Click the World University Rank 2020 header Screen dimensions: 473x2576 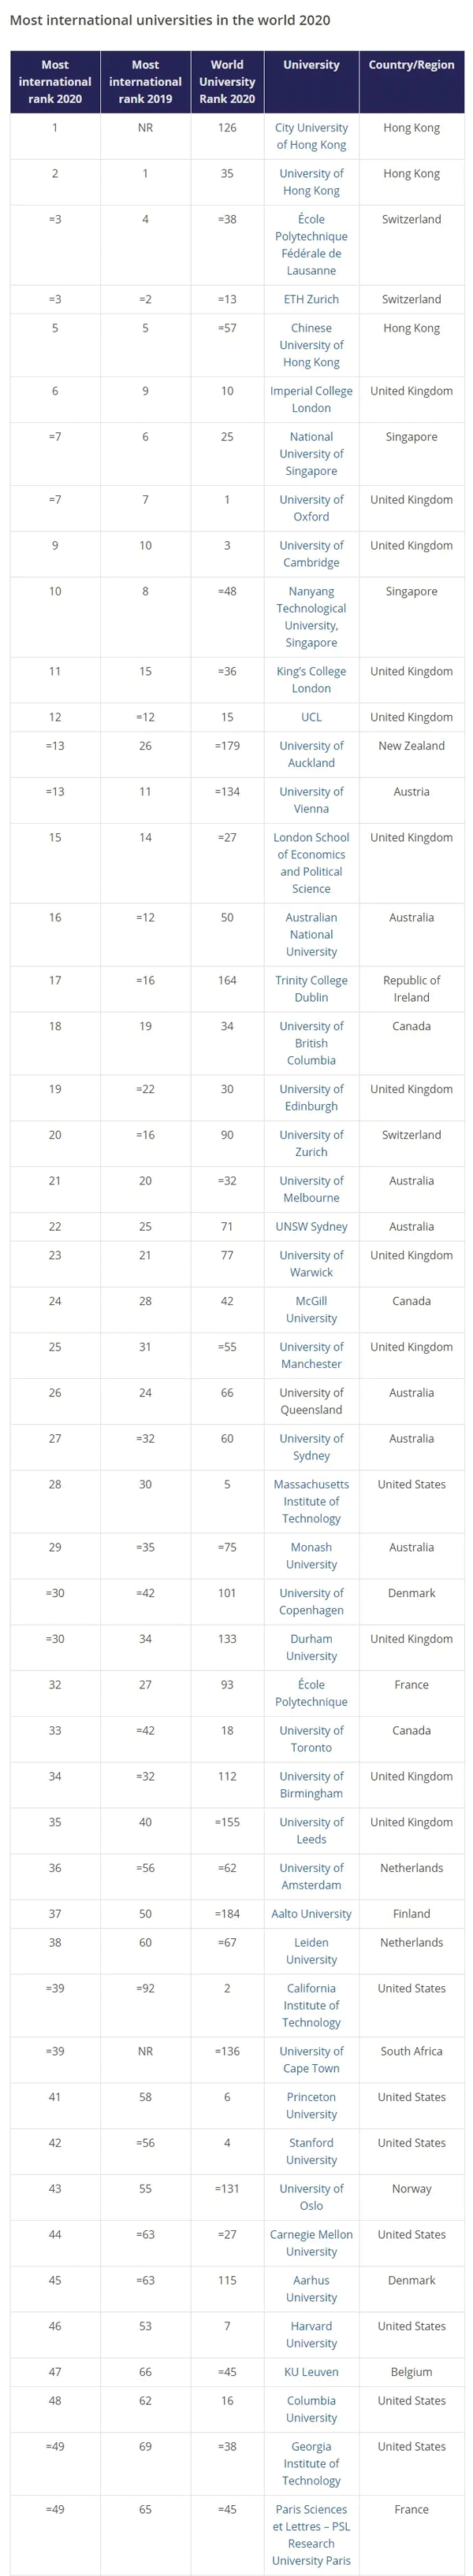(227, 82)
